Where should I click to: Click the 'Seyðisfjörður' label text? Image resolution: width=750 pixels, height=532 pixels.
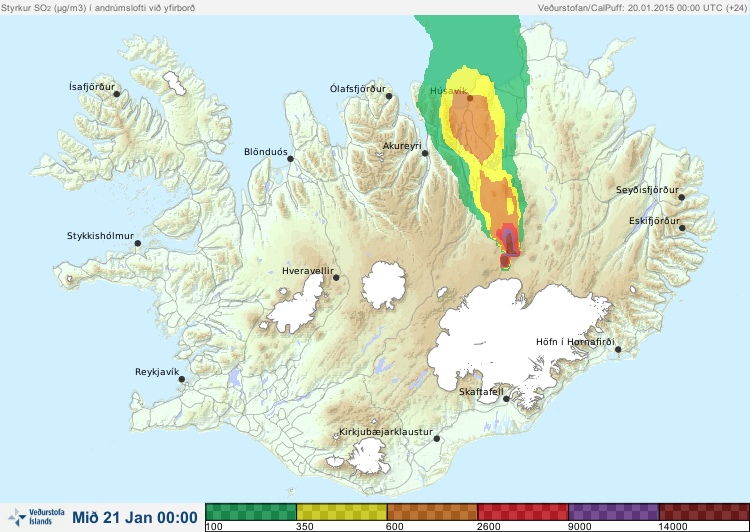point(647,190)
